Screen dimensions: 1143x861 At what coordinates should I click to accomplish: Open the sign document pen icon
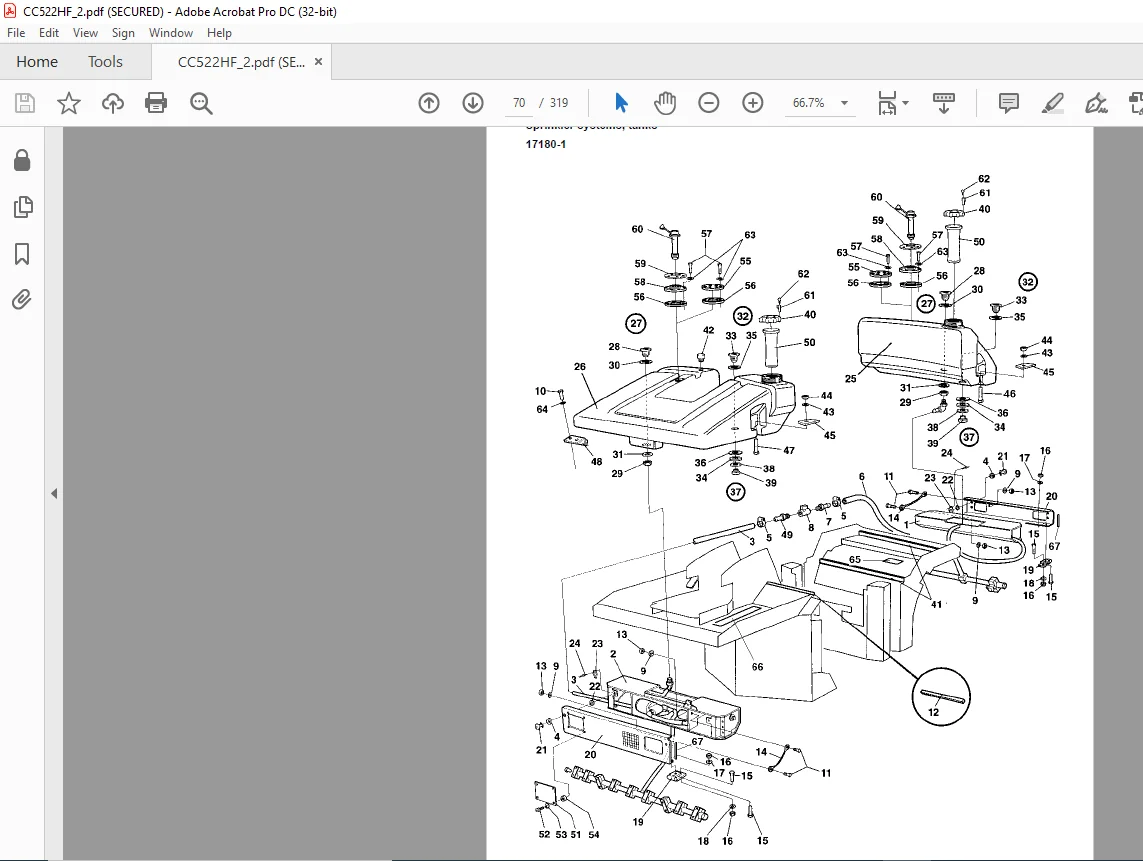1096,103
